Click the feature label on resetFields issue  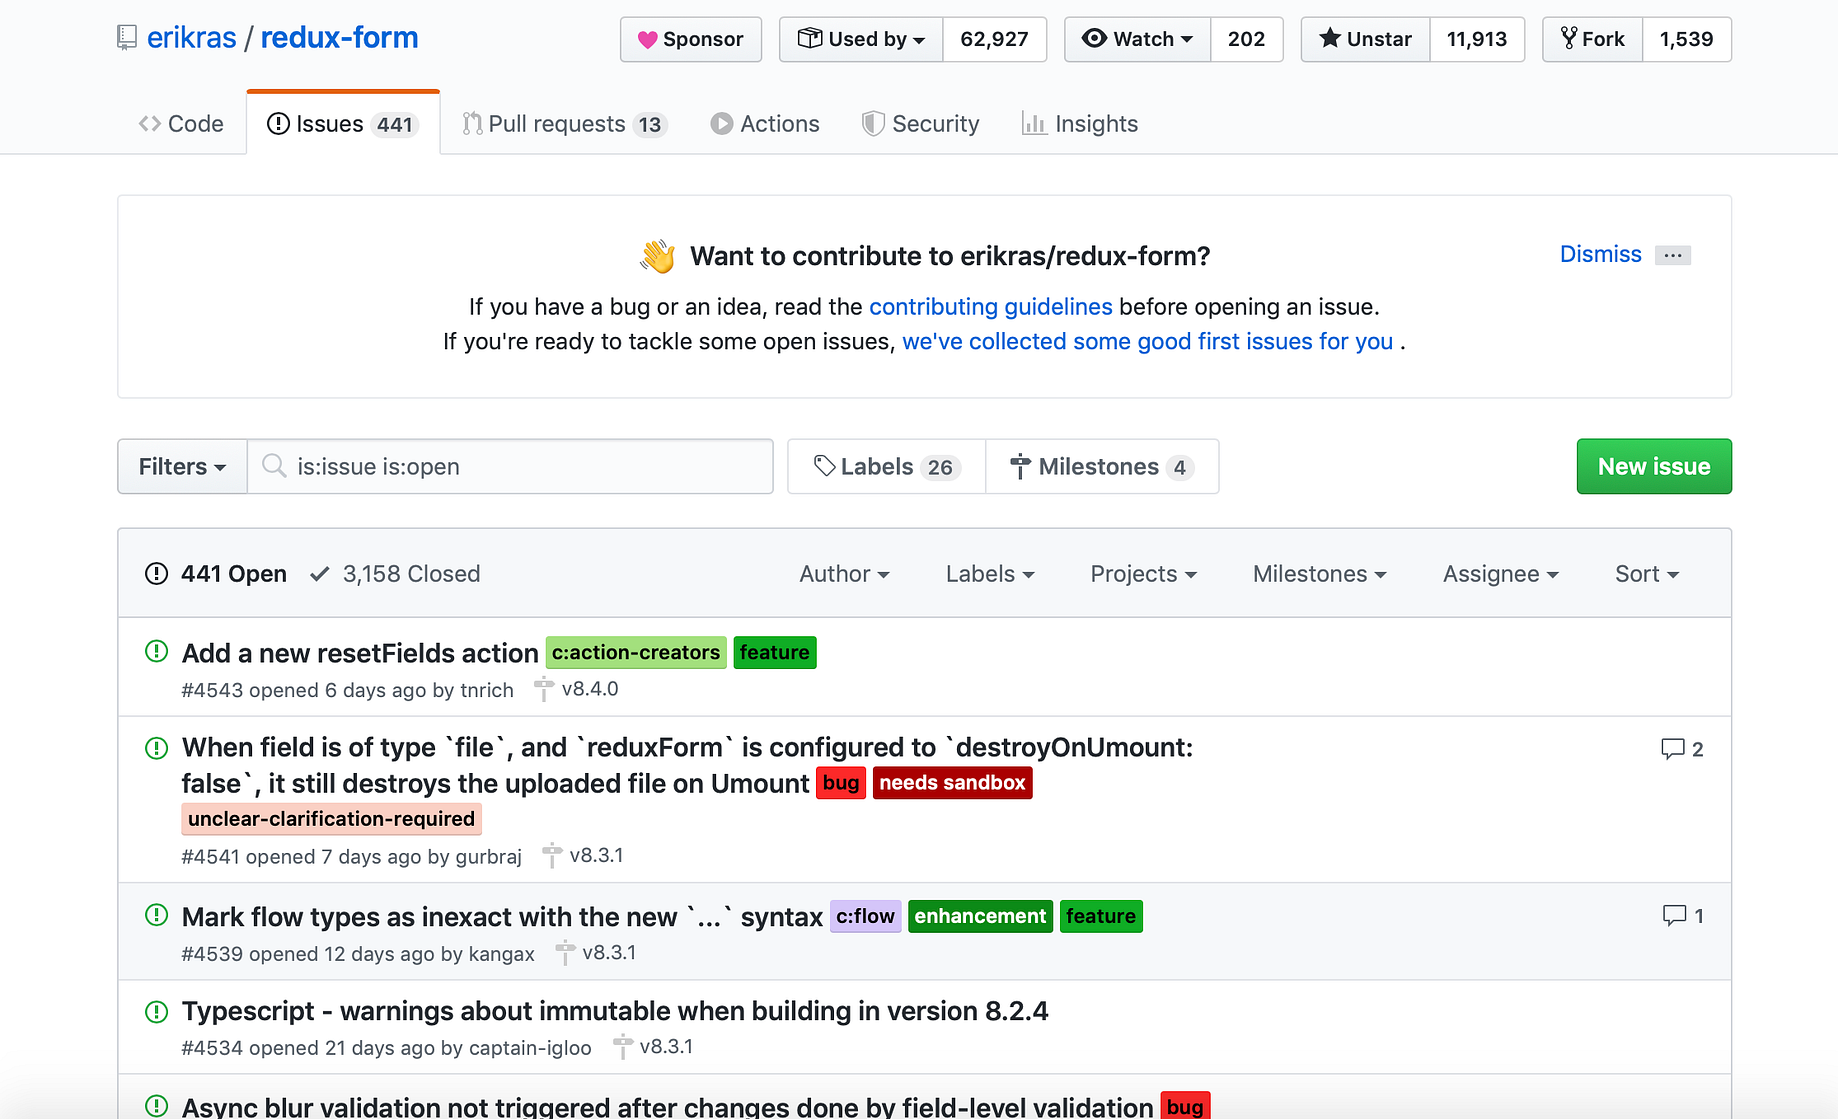775,652
